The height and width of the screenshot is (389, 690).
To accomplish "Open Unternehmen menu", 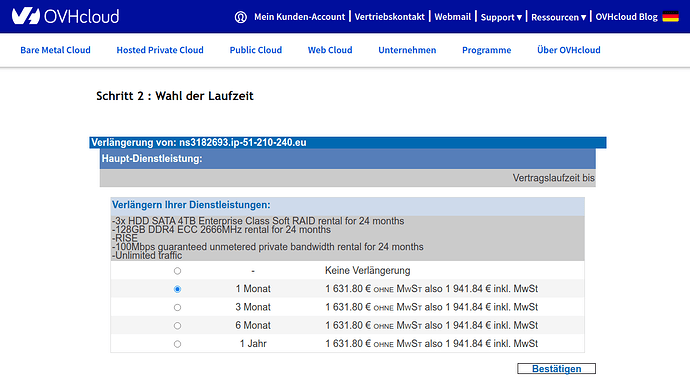I will pos(407,50).
